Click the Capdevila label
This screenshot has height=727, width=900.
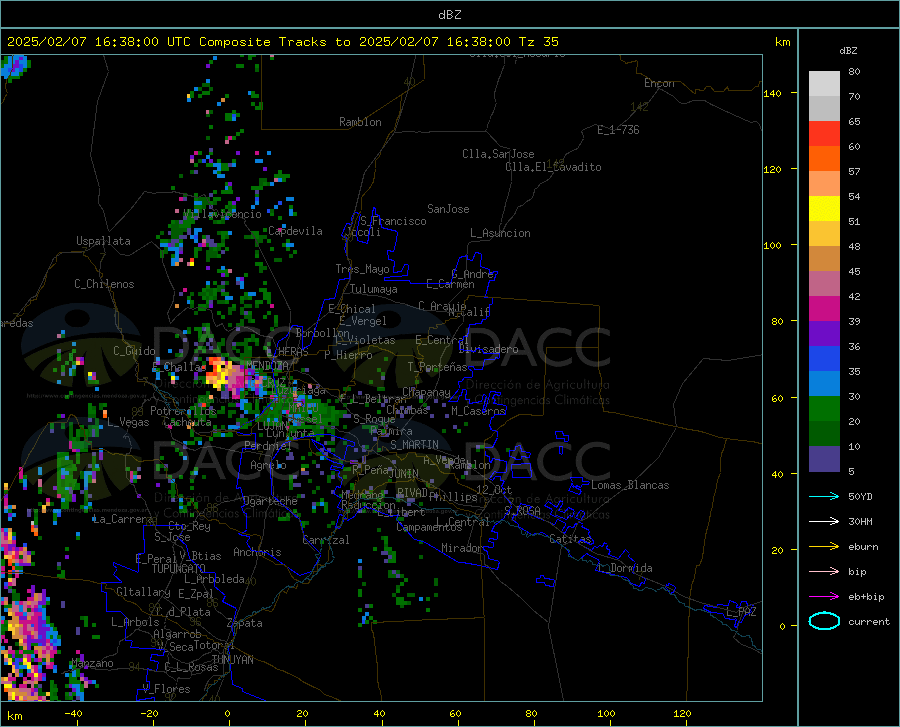point(295,231)
